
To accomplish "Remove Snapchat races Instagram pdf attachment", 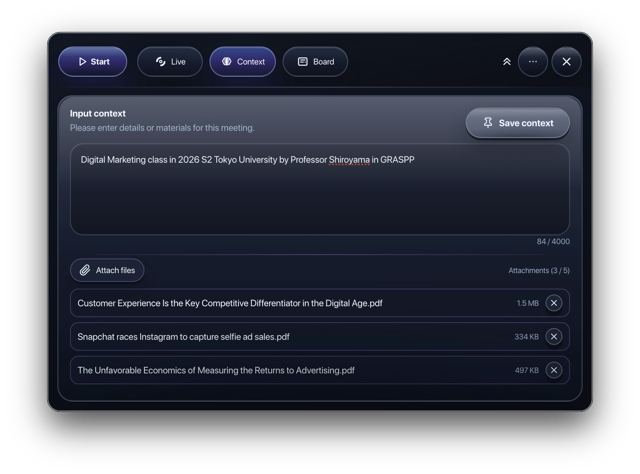I will [x=554, y=336].
